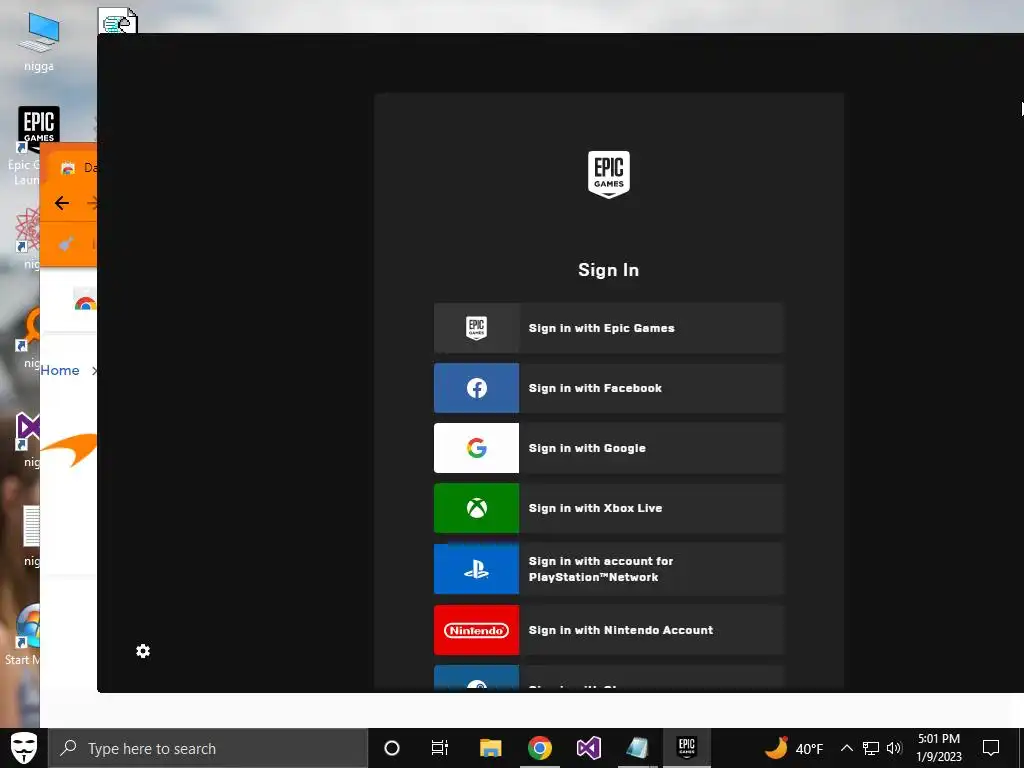The image size is (1024, 768).
Task: Open the computer desktop icon at top
Action: 39,42
